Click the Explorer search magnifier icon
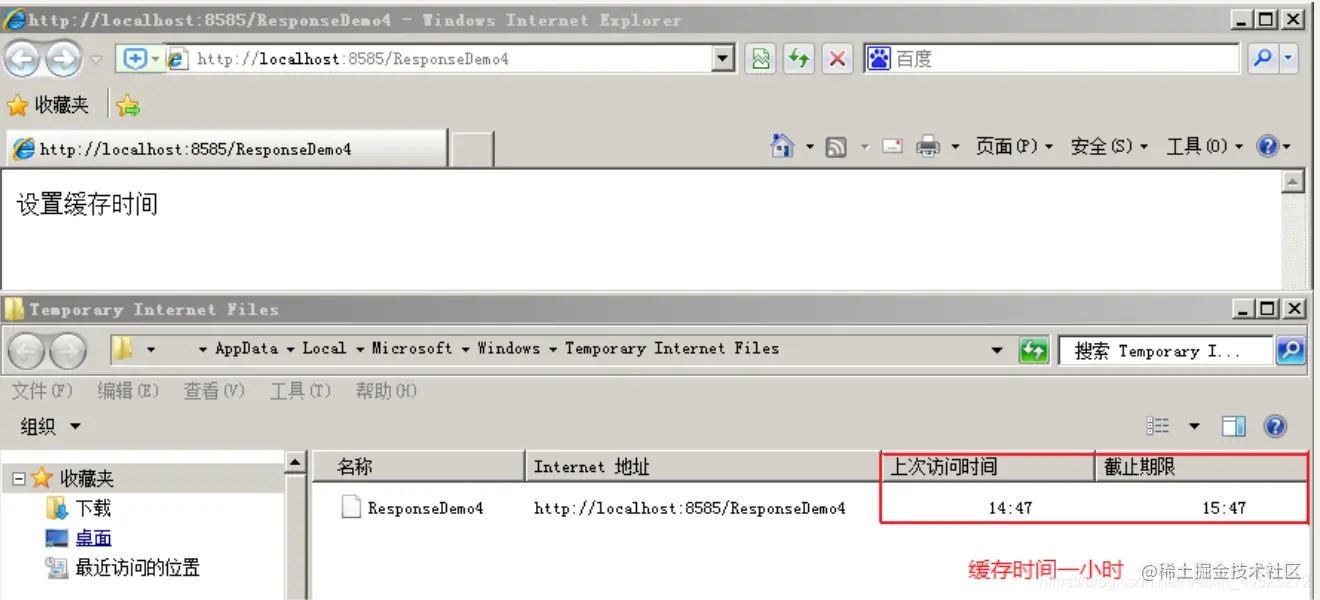Viewport: 1320px width, 600px height. coord(1291,351)
